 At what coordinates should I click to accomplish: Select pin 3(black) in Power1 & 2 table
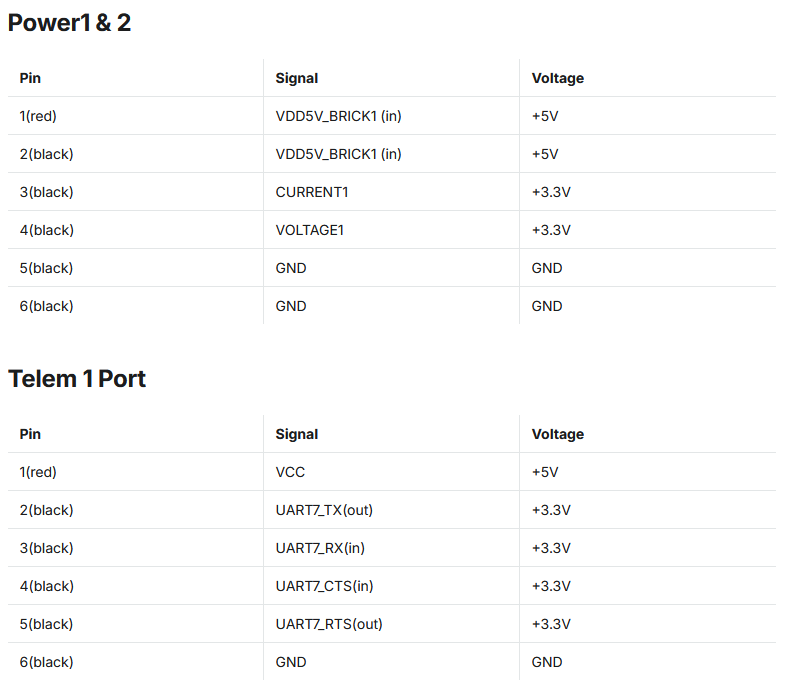click(46, 192)
